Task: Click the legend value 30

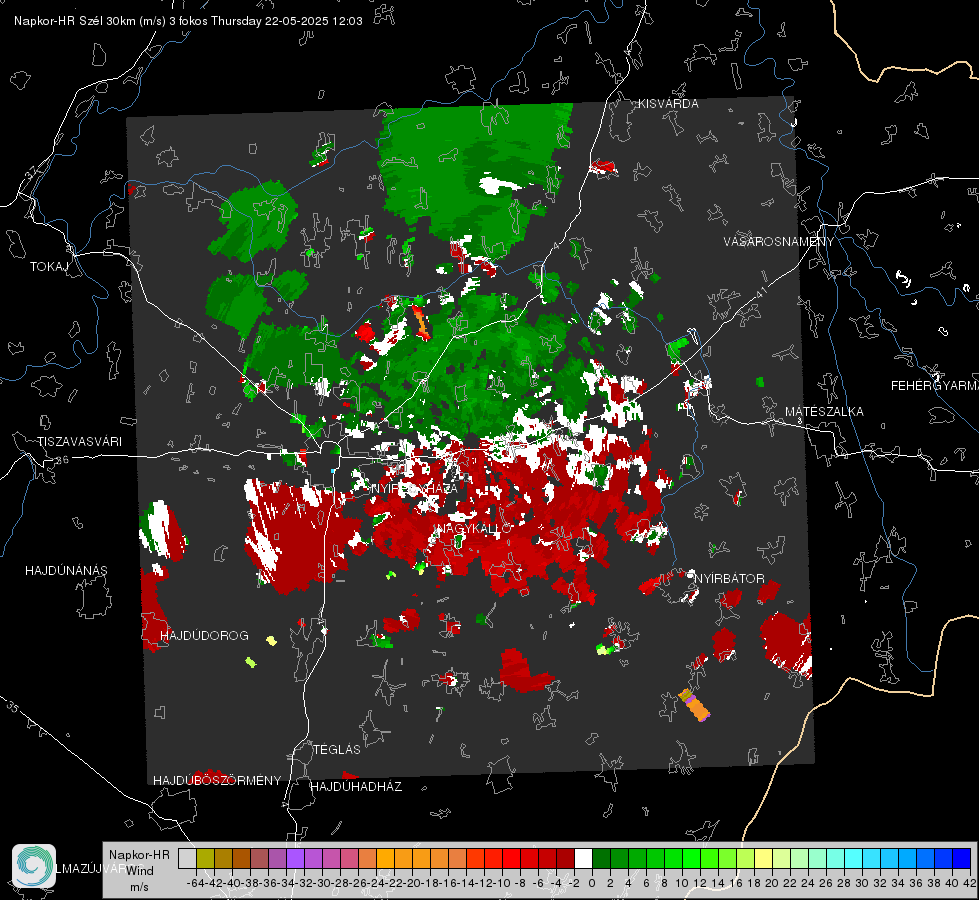Action: click(862, 883)
